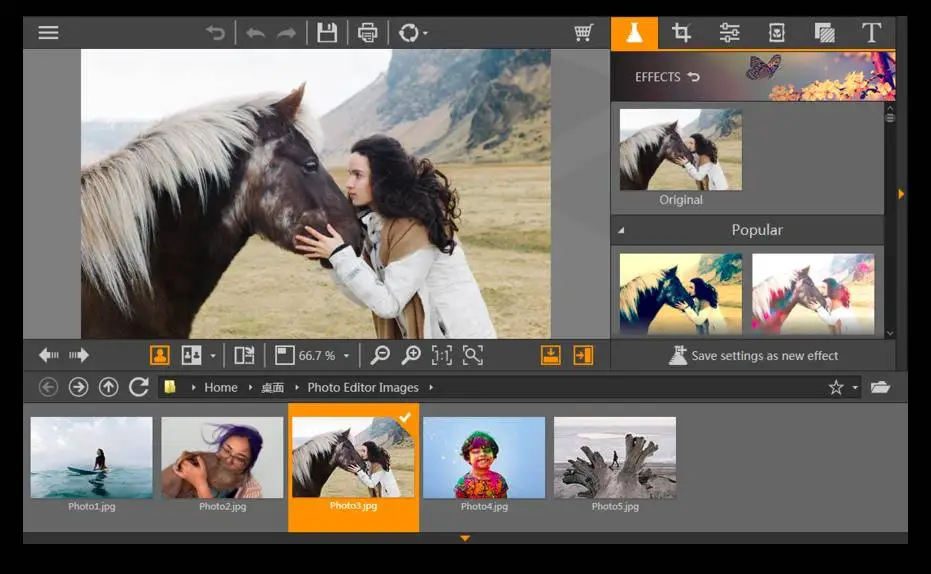Screen dimensions: 931x574
Task: Go to Home in the breadcrumb path
Action: [x=221, y=387]
